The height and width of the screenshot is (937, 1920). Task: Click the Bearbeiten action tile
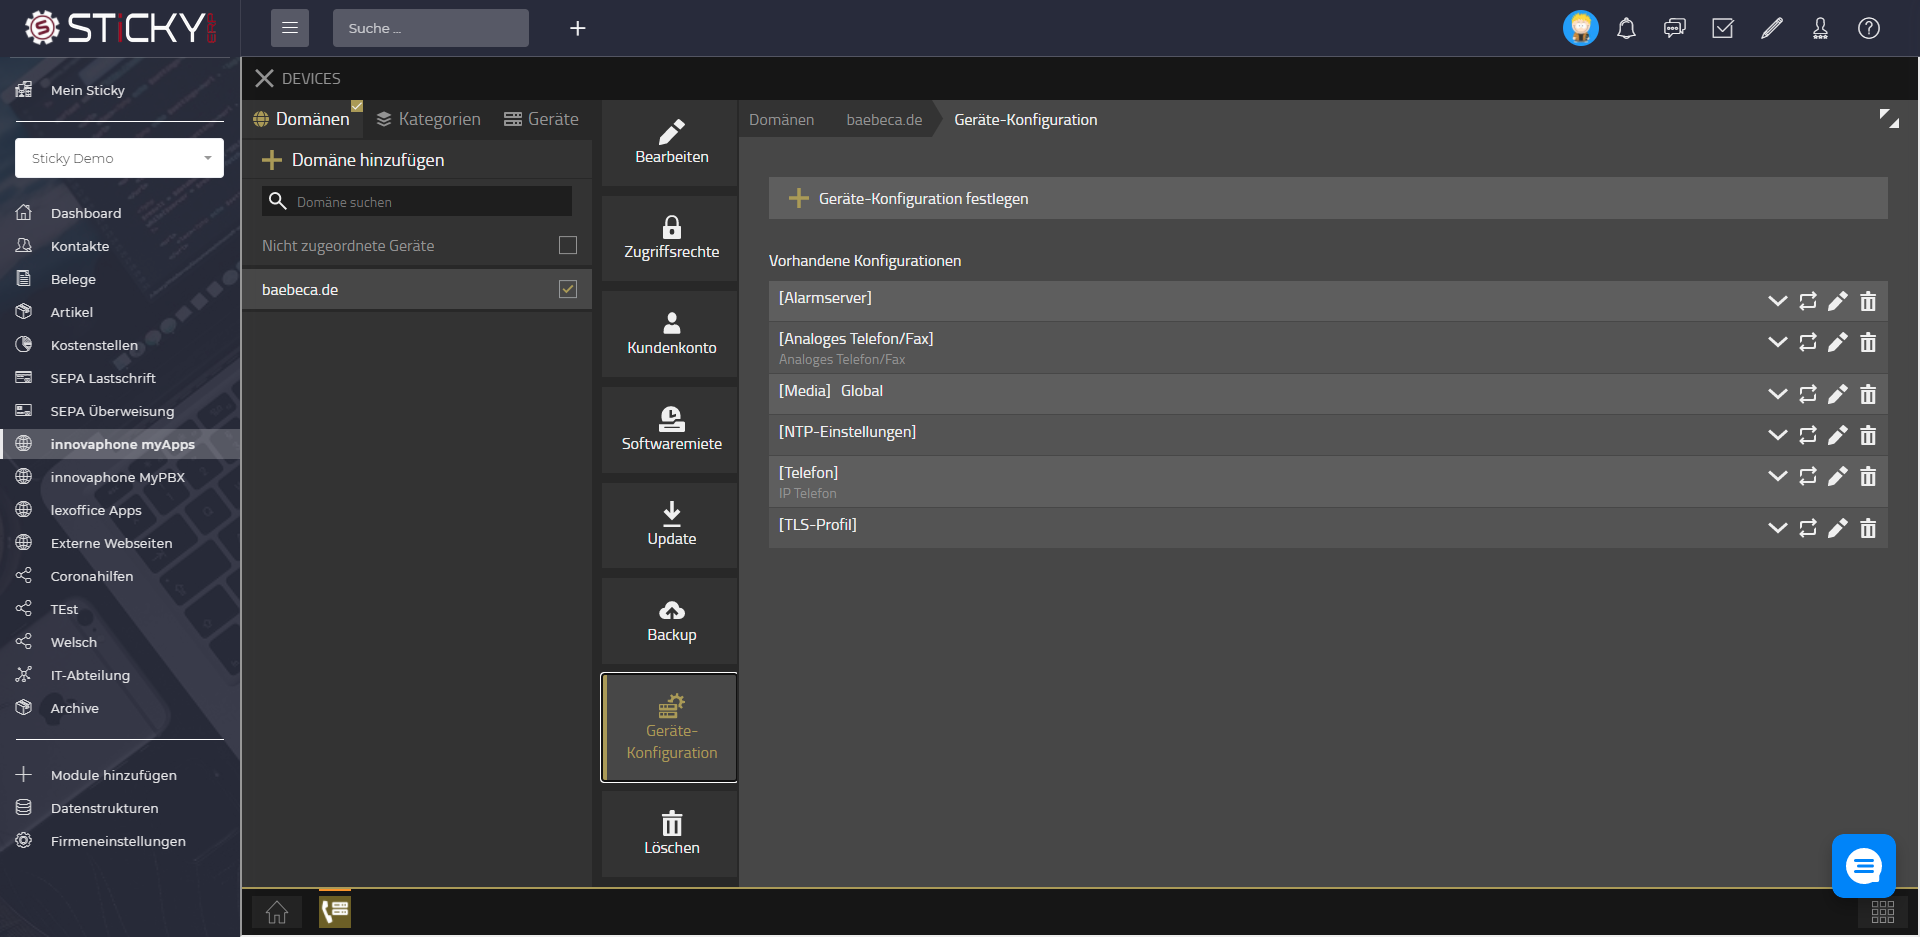671,142
